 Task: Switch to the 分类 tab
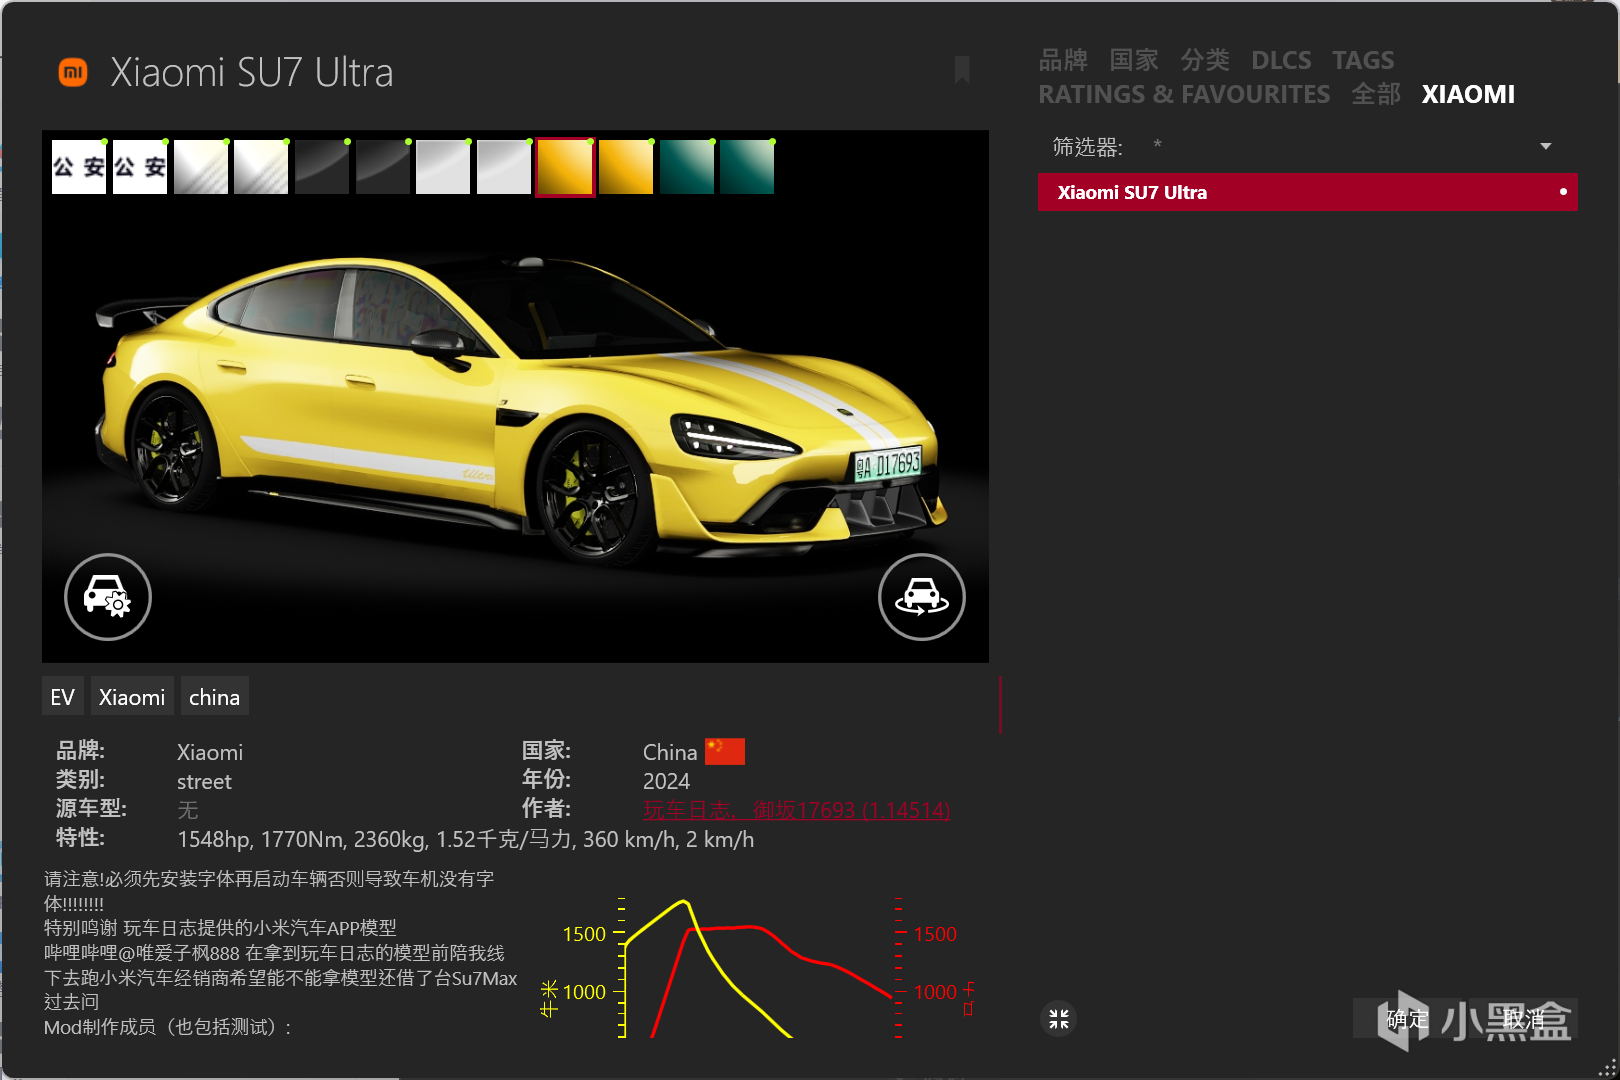pos(1205,60)
